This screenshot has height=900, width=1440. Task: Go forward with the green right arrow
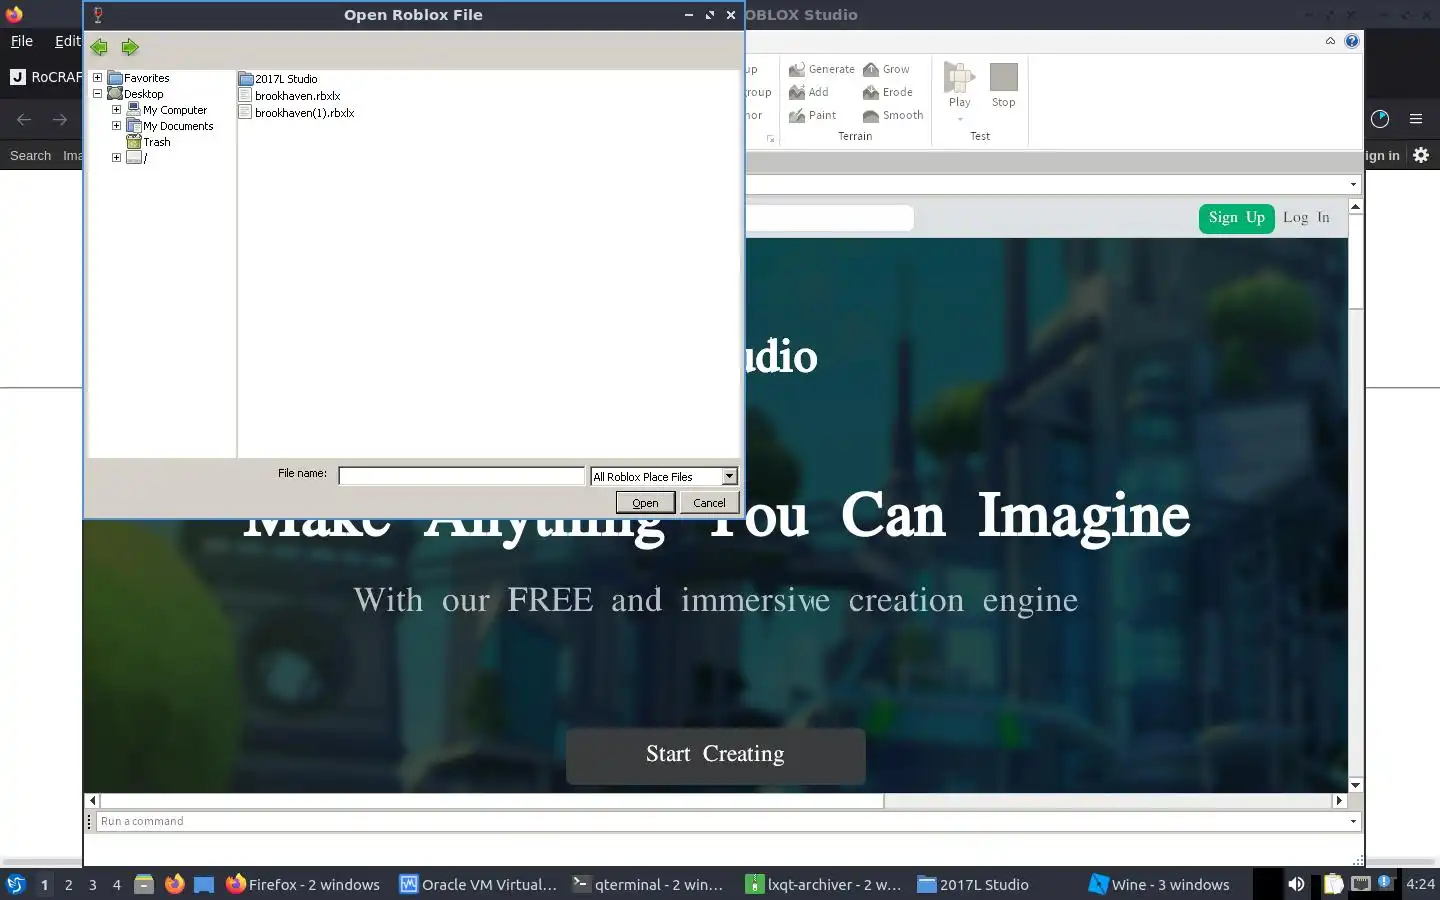click(x=130, y=47)
